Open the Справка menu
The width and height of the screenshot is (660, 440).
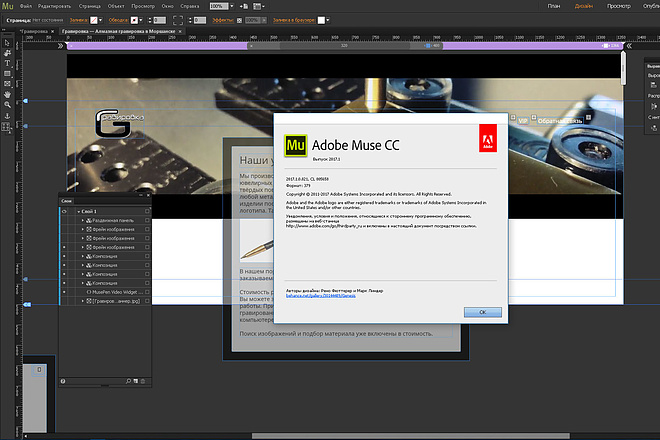(189, 6)
